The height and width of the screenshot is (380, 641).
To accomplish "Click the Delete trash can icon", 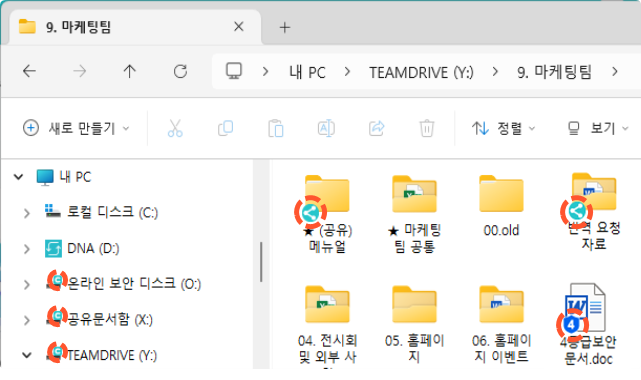I will tap(427, 128).
